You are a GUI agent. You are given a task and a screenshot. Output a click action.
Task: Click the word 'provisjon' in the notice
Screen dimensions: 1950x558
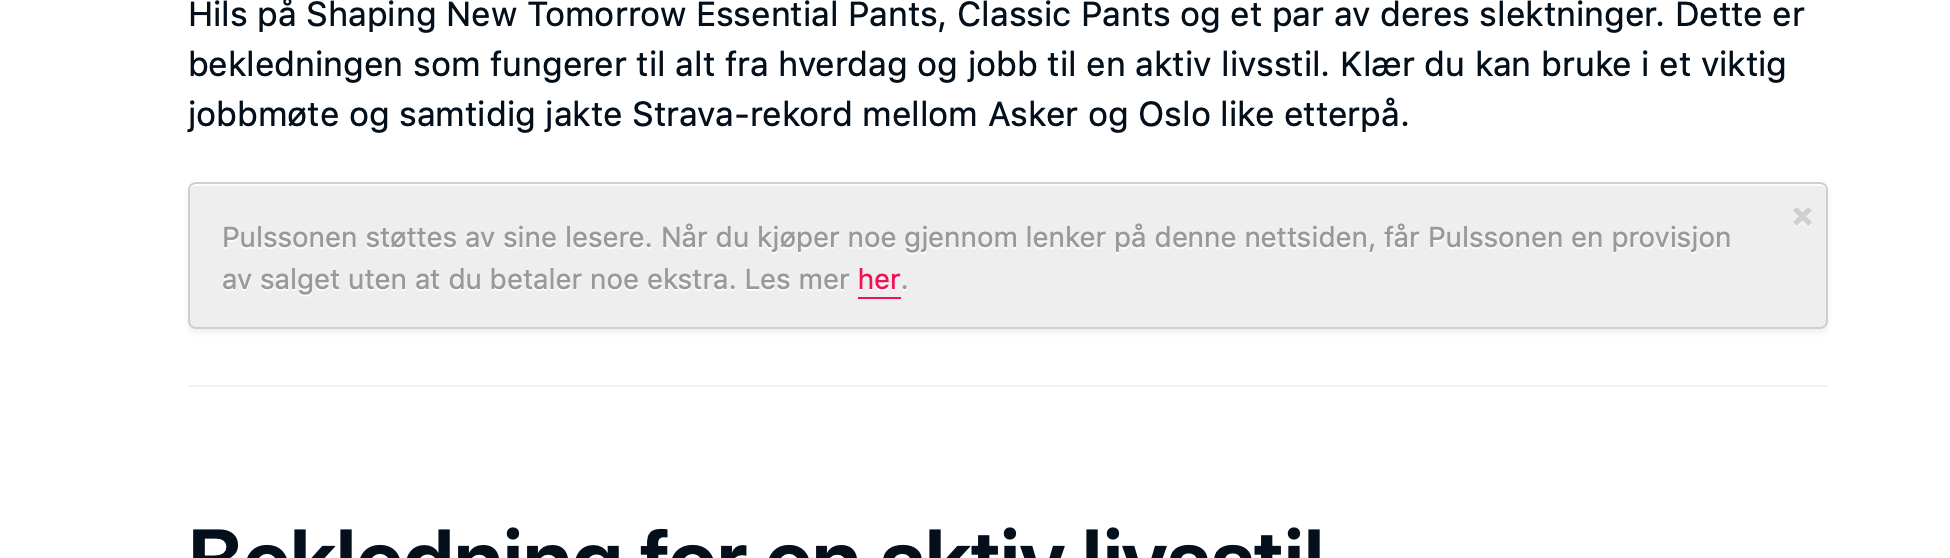click(1671, 238)
